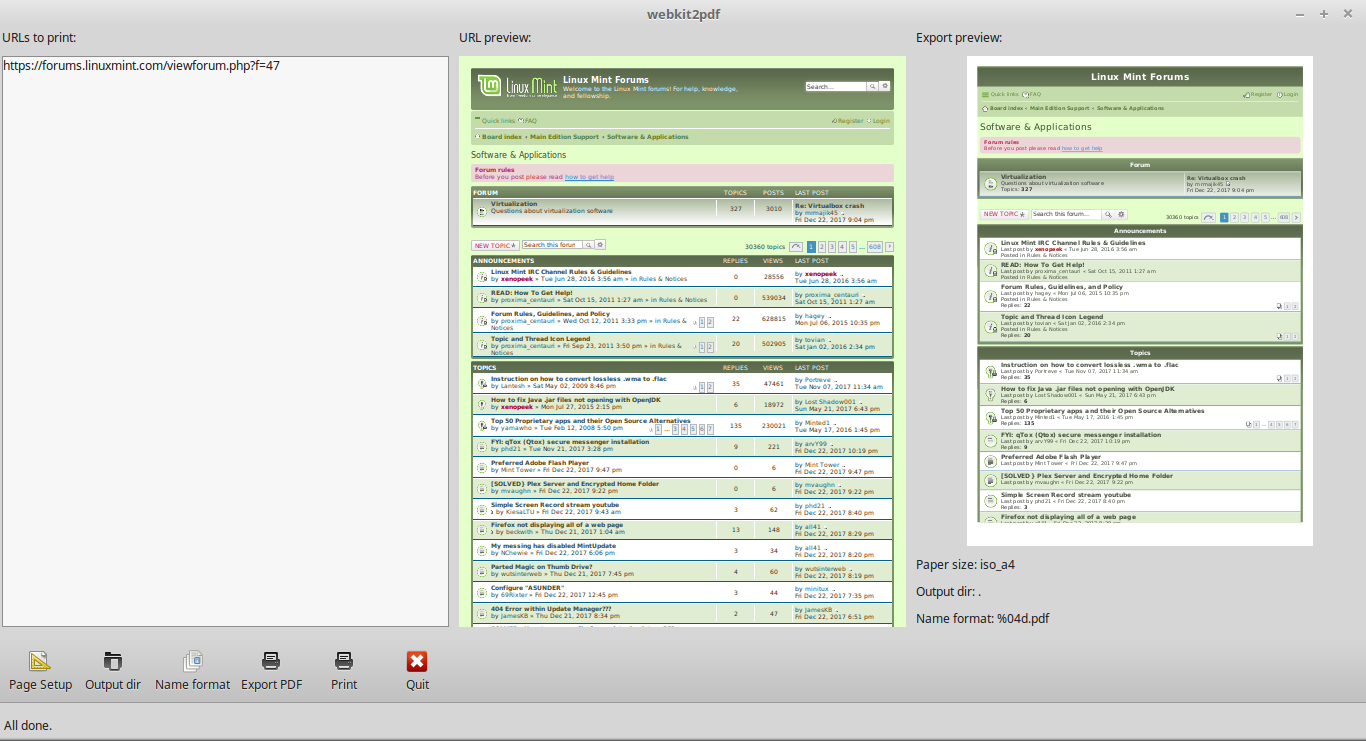1366x741 pixels.
Task: Choose the Output dir toolbar icon
Action: pyautogui.click(x=113, y=661)
